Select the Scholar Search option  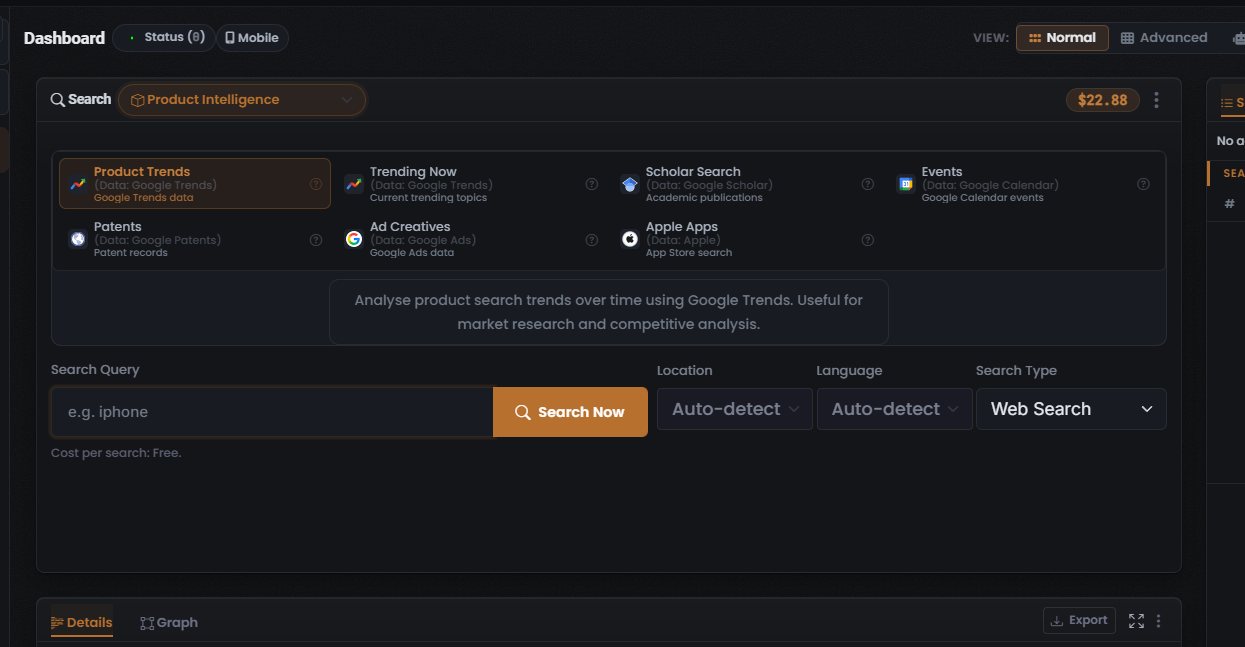747,184
